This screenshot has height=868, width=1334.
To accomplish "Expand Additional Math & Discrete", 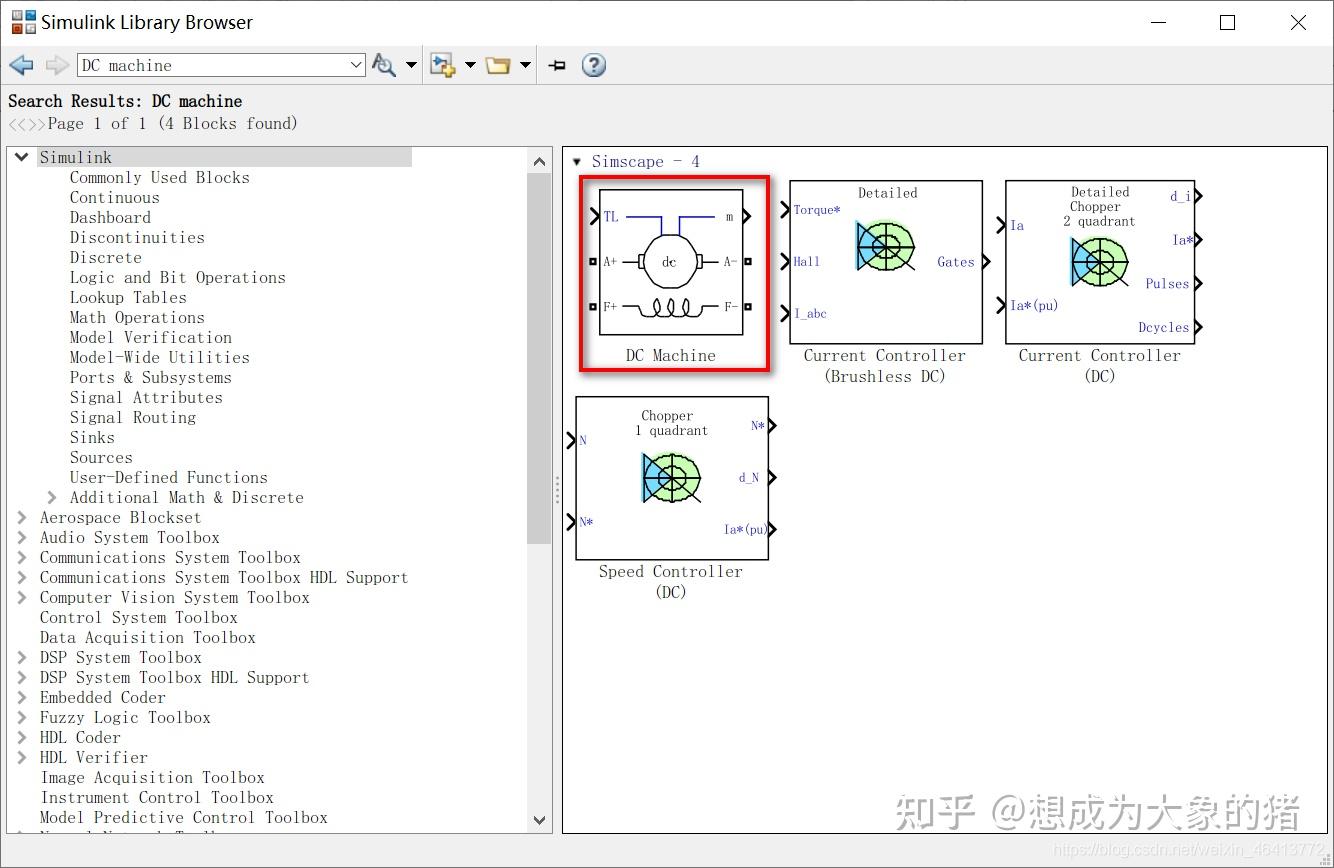I will 52,497.
